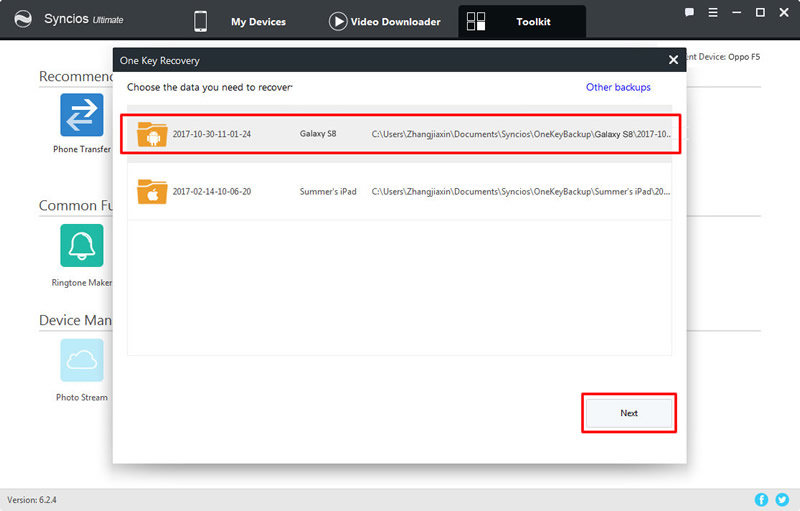The image size is (800, 511).
Task: Click the Galaxy S8 device name
Action: [318, 134]
